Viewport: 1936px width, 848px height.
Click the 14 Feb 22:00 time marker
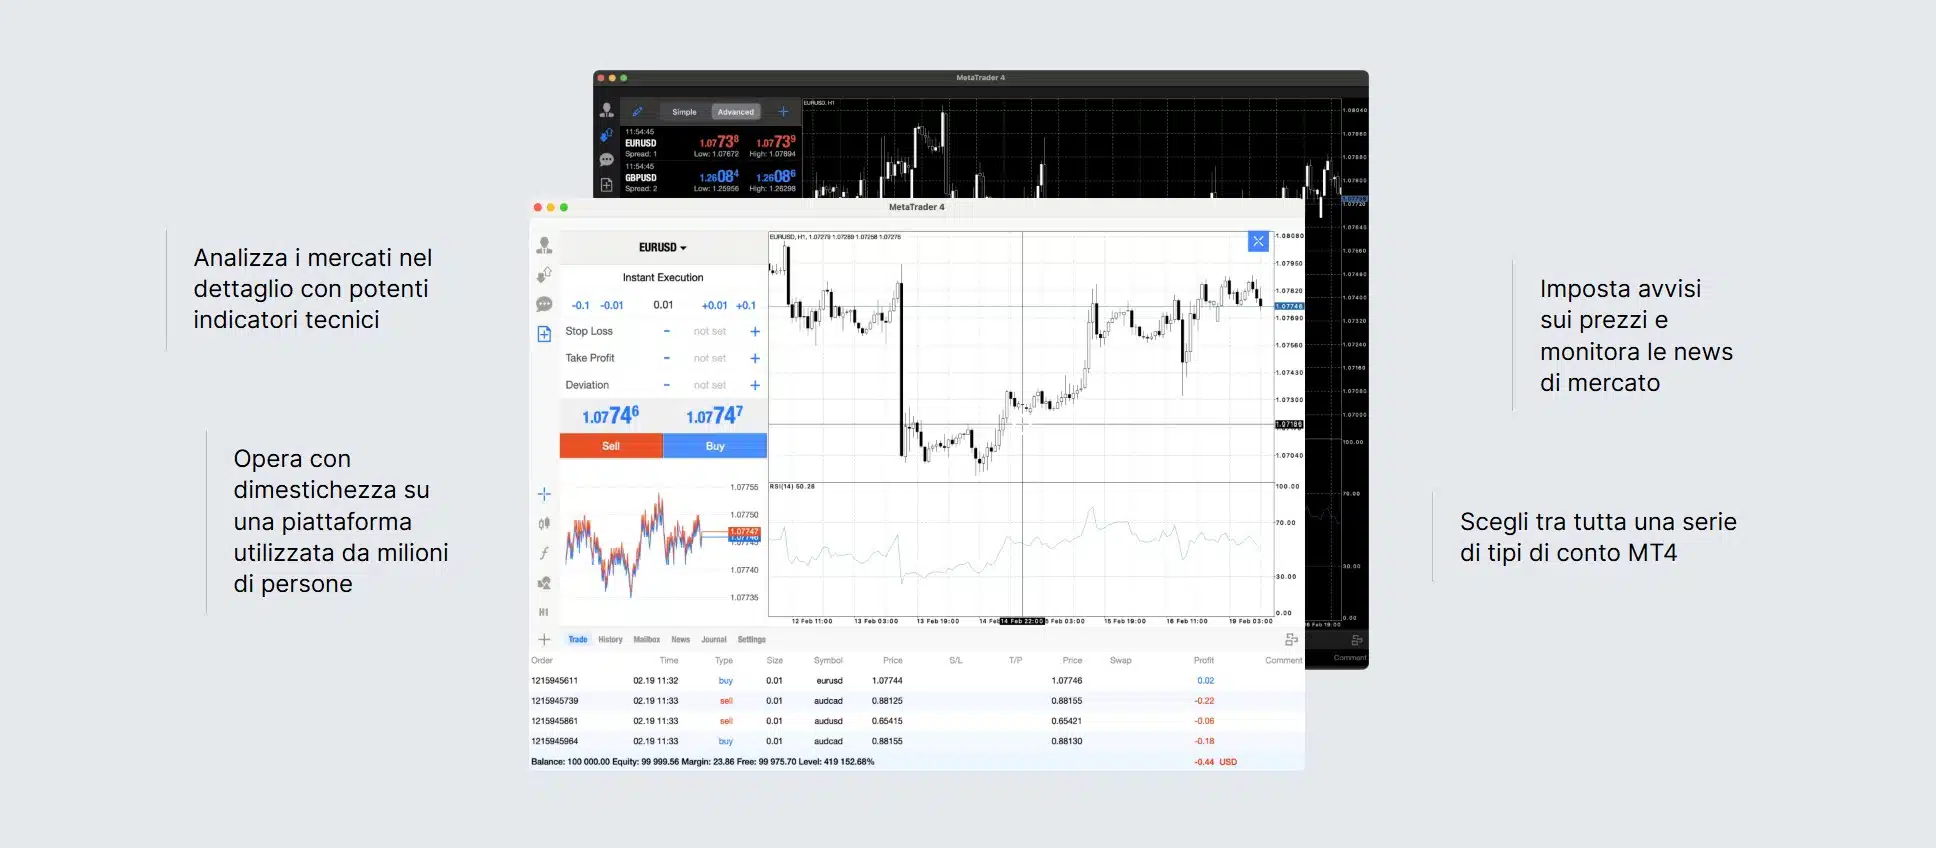[1023, 621]
